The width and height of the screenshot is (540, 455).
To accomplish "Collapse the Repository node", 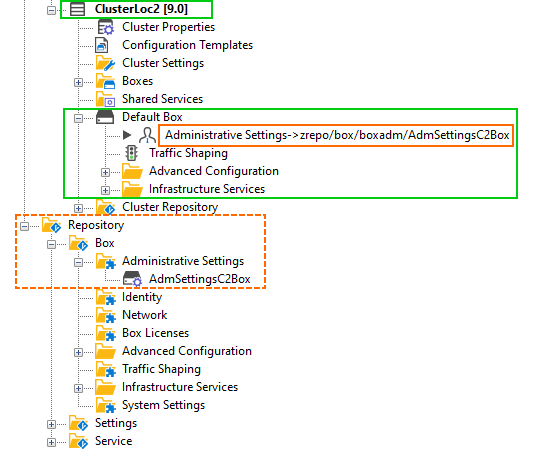I will click(x=24, y=226).
